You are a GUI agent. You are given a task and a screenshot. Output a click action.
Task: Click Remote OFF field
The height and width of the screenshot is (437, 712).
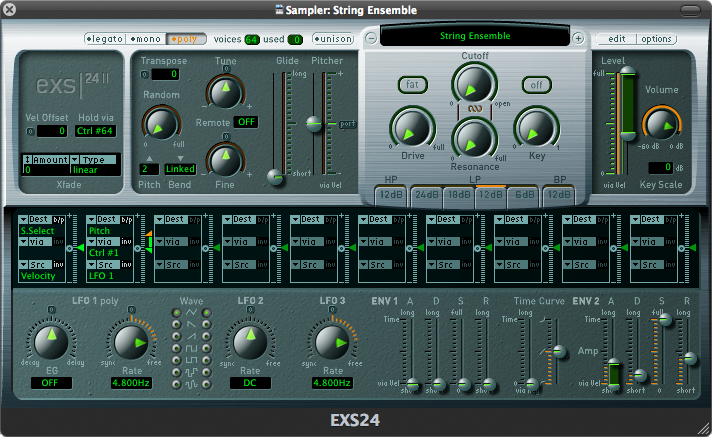click(246, 122)
